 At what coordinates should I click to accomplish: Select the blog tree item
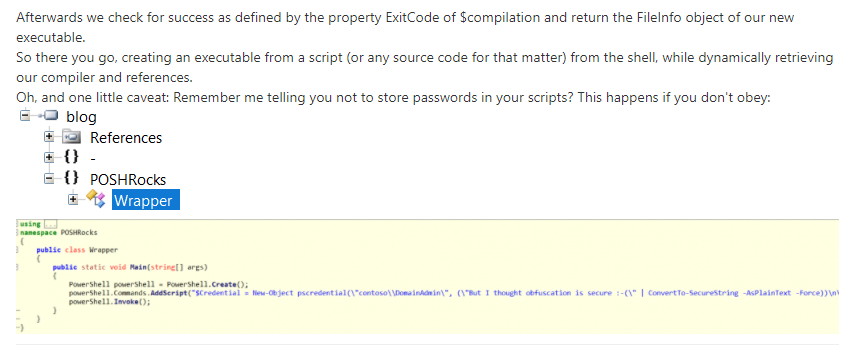[x=81, y=117]
